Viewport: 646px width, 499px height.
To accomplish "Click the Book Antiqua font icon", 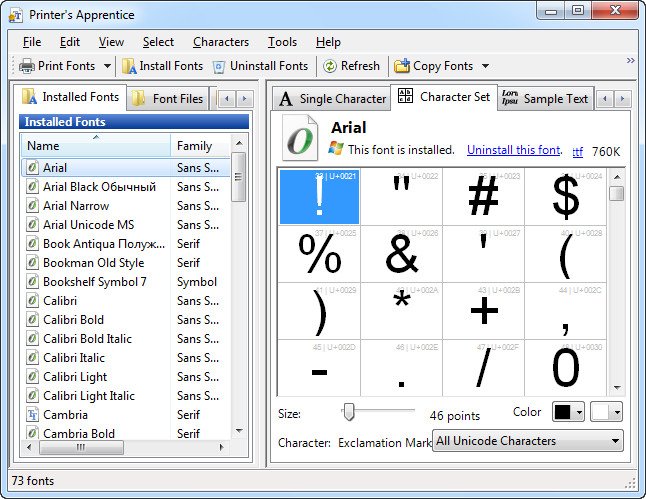I will click(32, 244).
